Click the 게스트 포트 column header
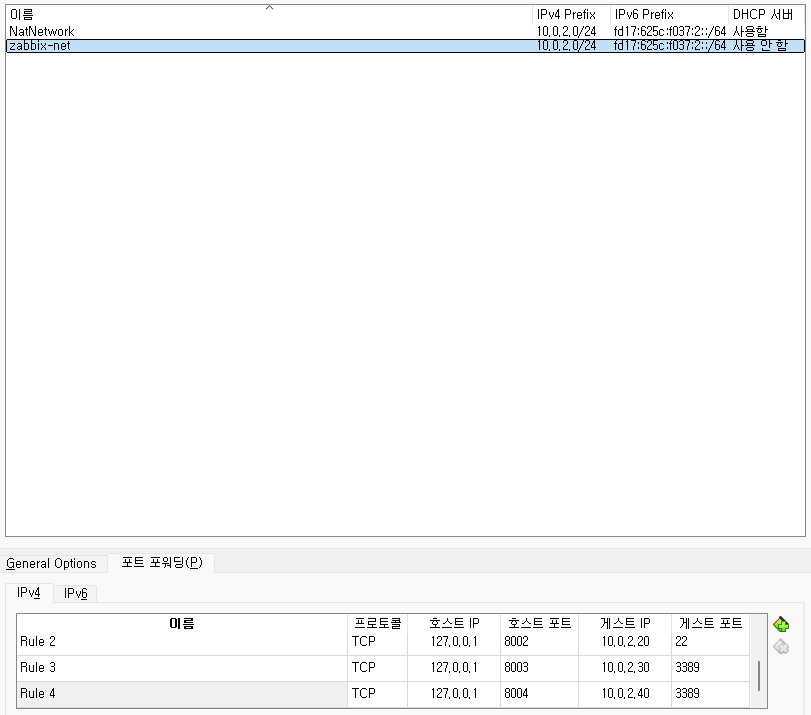Image resolution: width=811 pixels, height=715 pixels. pos(710,623)
